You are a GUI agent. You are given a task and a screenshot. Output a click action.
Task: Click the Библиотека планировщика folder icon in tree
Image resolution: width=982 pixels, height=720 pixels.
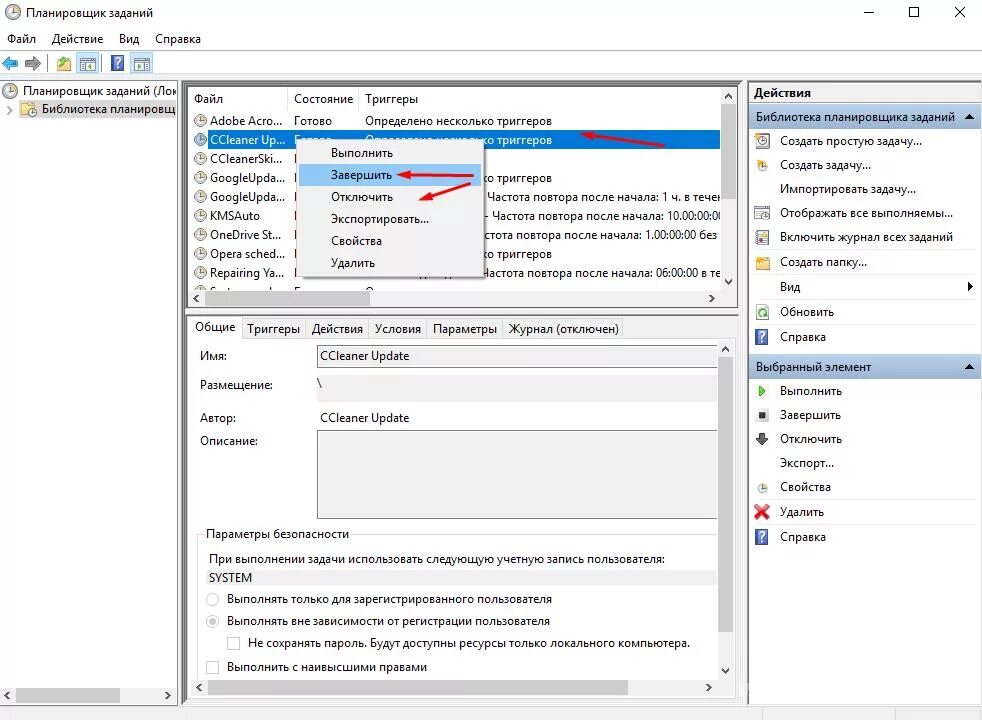pos(29,110)
